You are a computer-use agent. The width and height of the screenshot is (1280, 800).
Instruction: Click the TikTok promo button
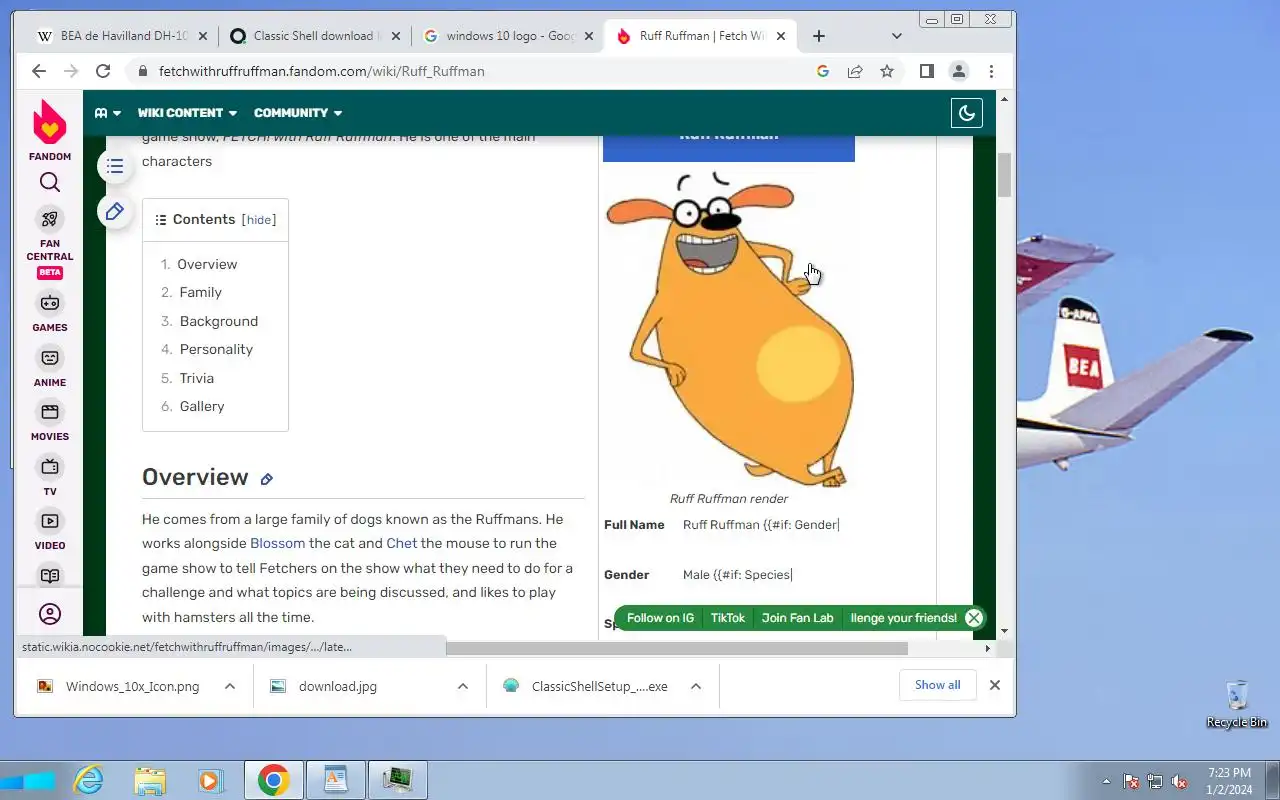coord(728,618)
